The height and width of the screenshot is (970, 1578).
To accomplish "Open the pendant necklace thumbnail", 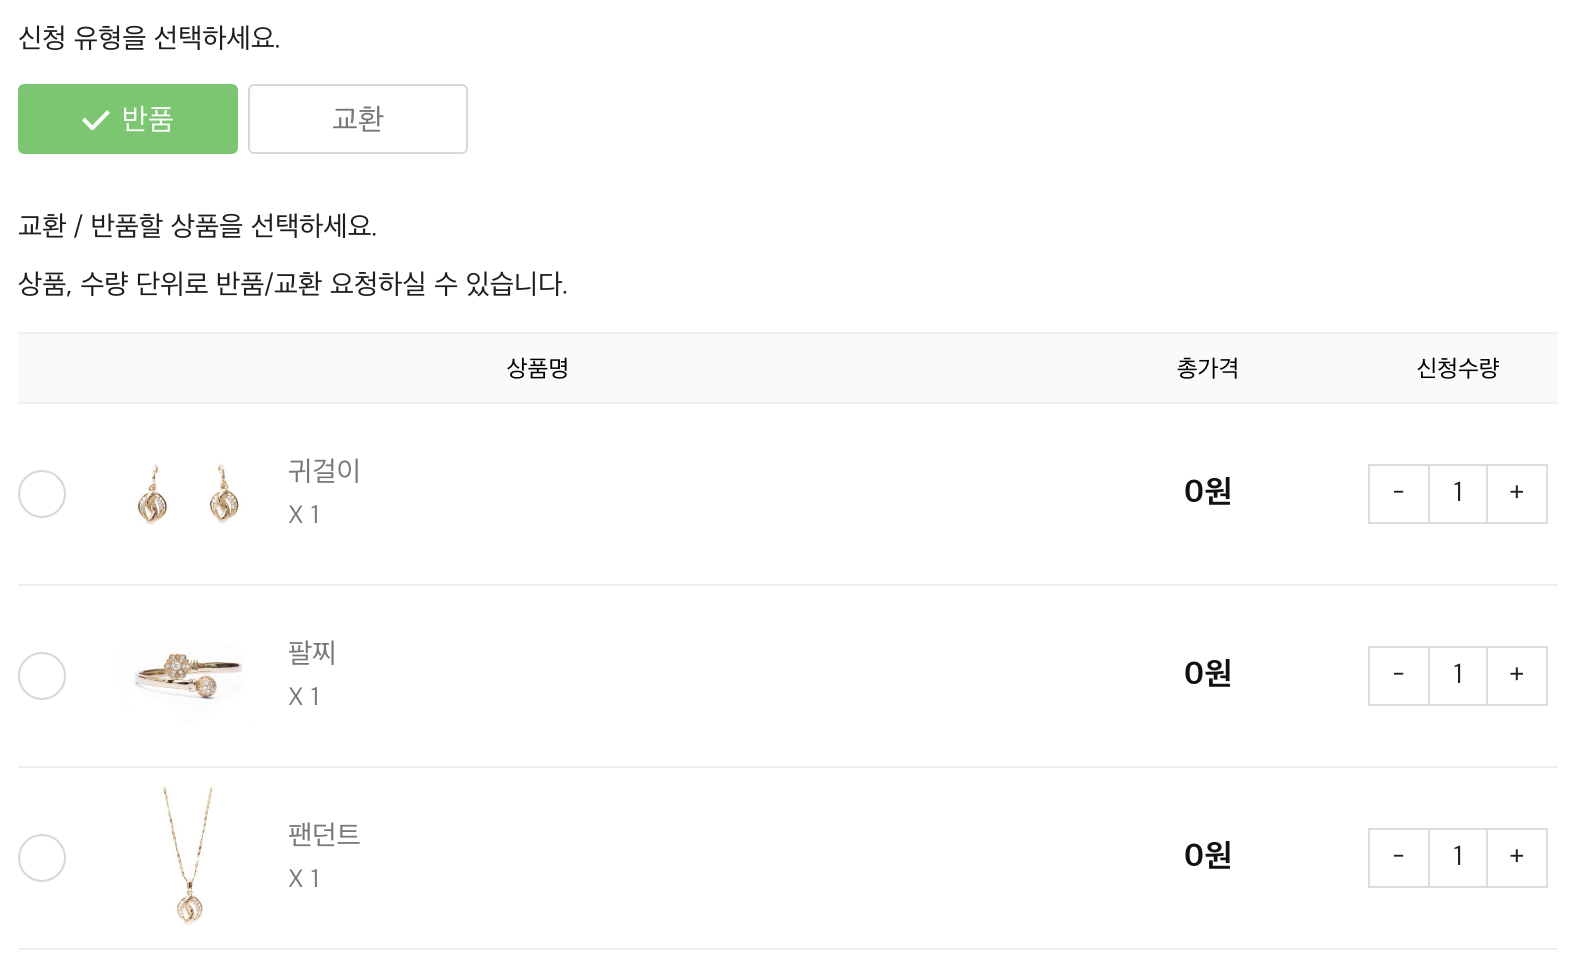I will pyautogui.click(x=188, y=858).
